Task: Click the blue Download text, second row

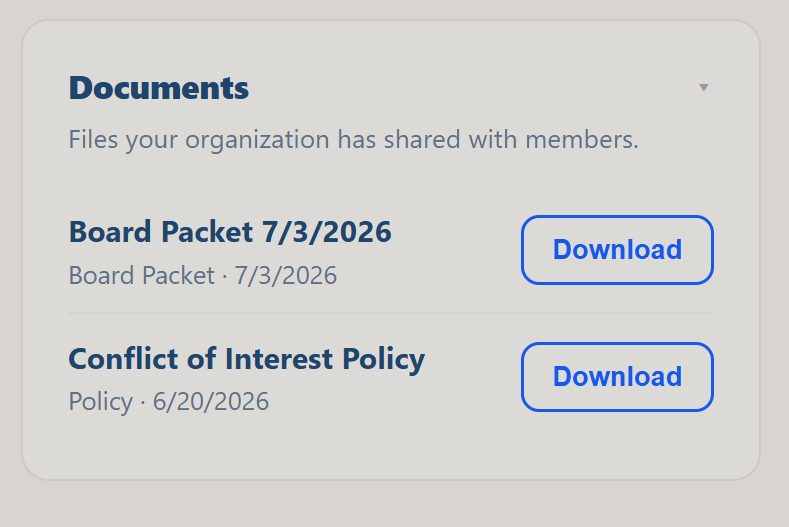Action: point(617,377)
